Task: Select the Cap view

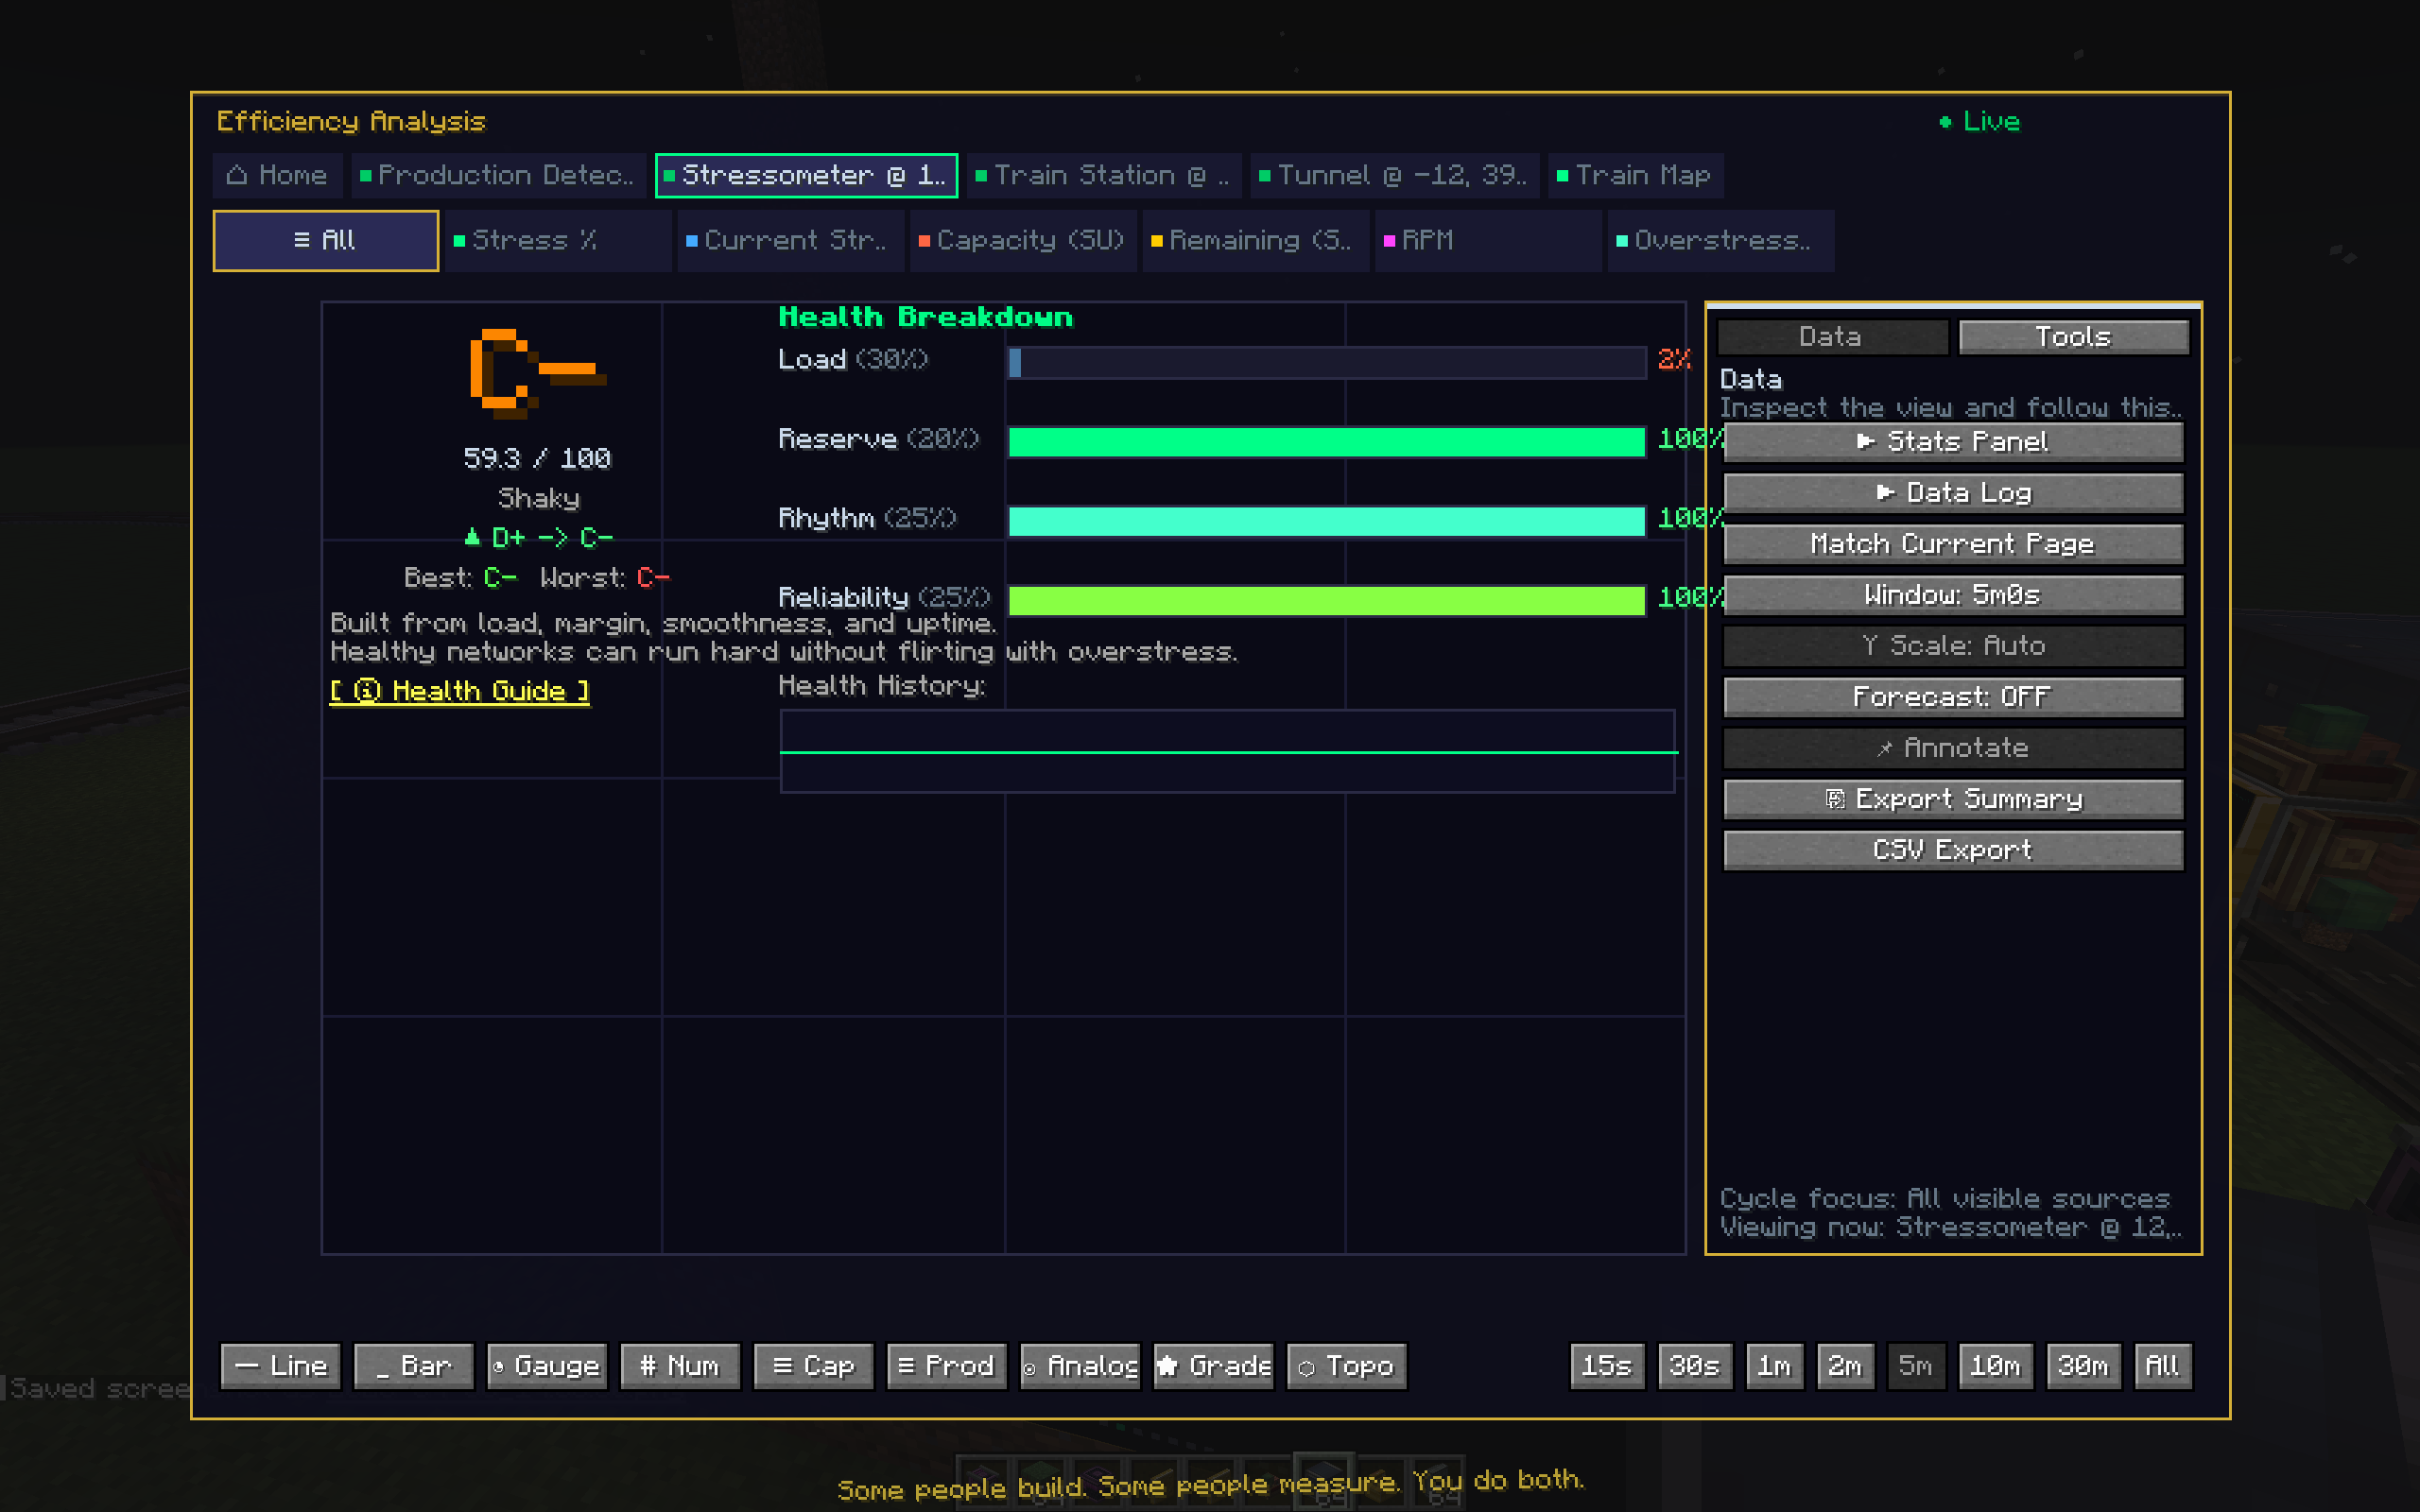Action: click(814, 1366)
